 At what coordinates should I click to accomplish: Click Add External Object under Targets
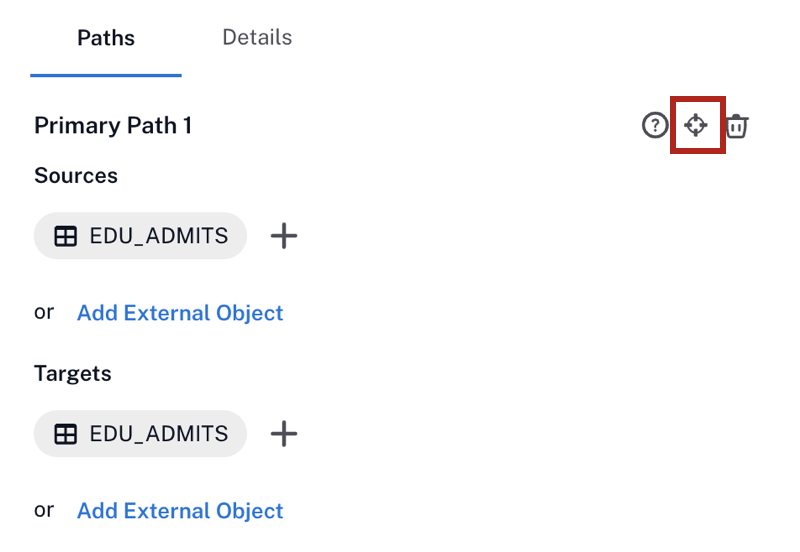pyautogui.click(x=180, y=511)
